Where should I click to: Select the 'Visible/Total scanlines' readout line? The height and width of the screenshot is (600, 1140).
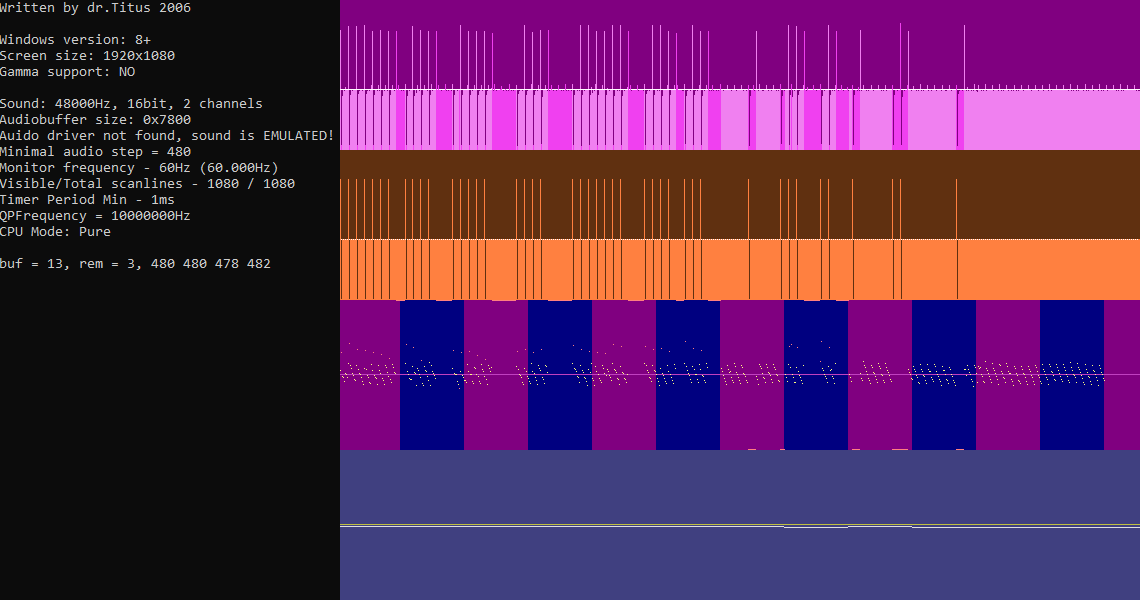point(147,184)
